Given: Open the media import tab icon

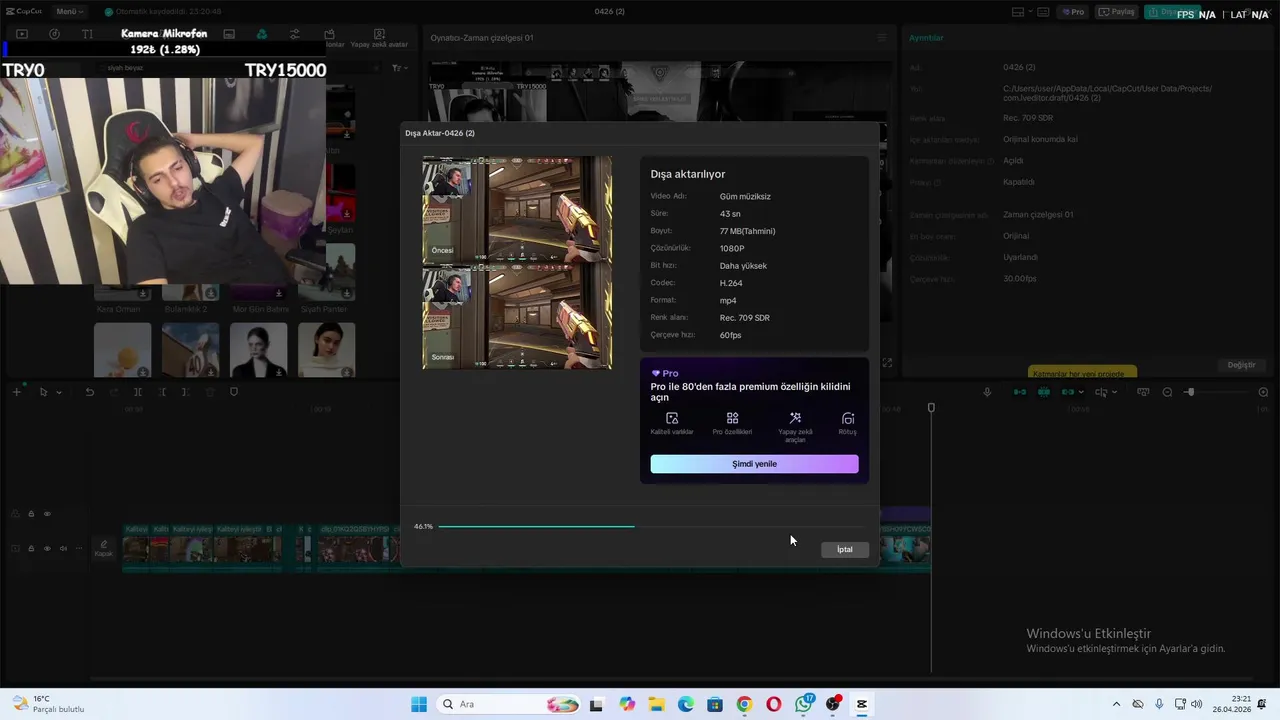Looking at the screenshot, I should [x=21, y=34].
